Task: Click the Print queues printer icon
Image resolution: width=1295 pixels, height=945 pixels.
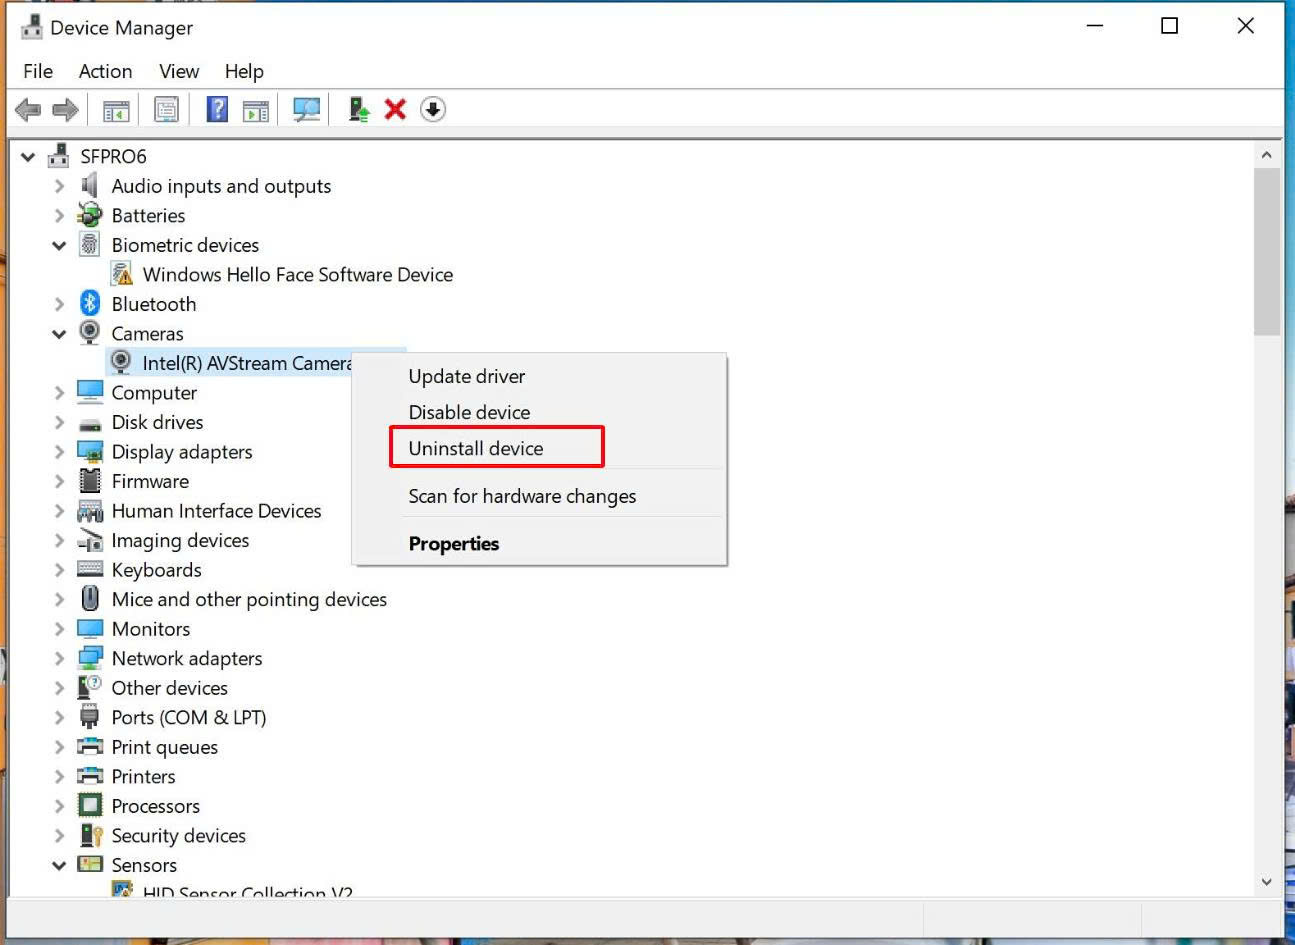Action: 90,746
